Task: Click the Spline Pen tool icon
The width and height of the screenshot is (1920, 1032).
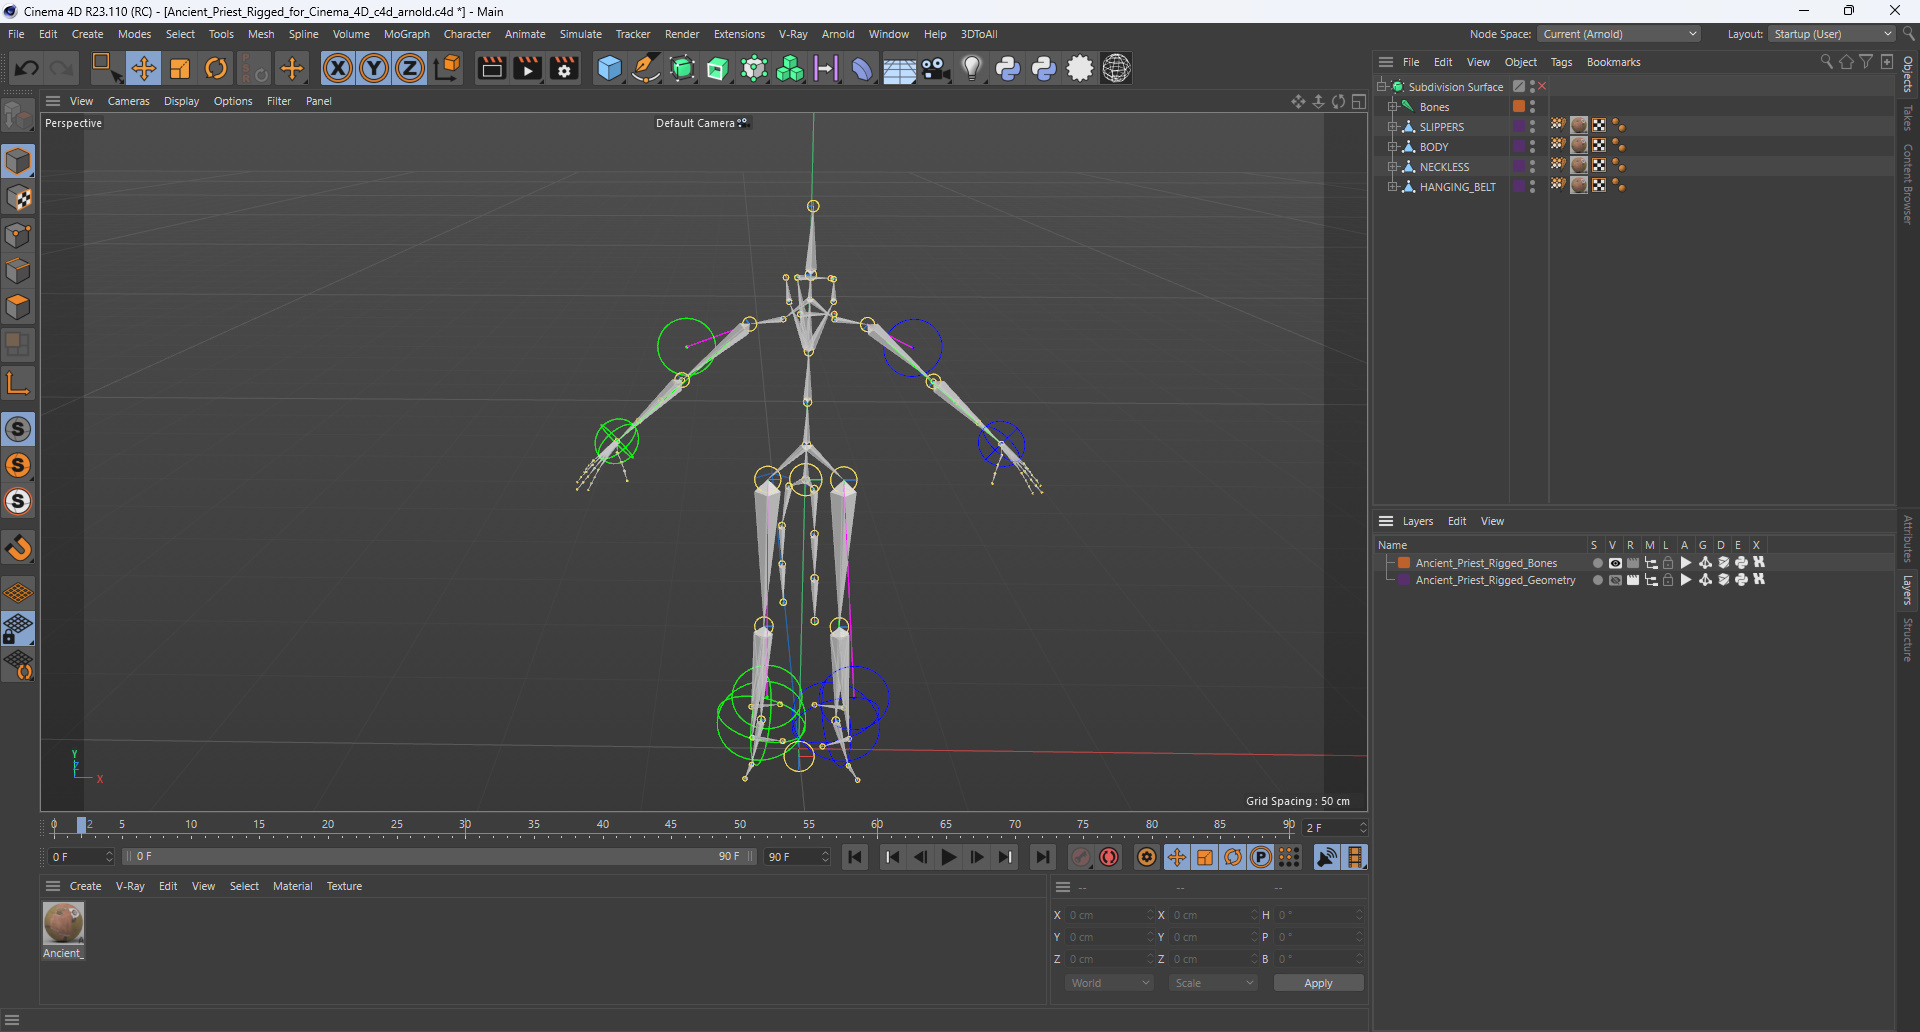Action: 646,68
